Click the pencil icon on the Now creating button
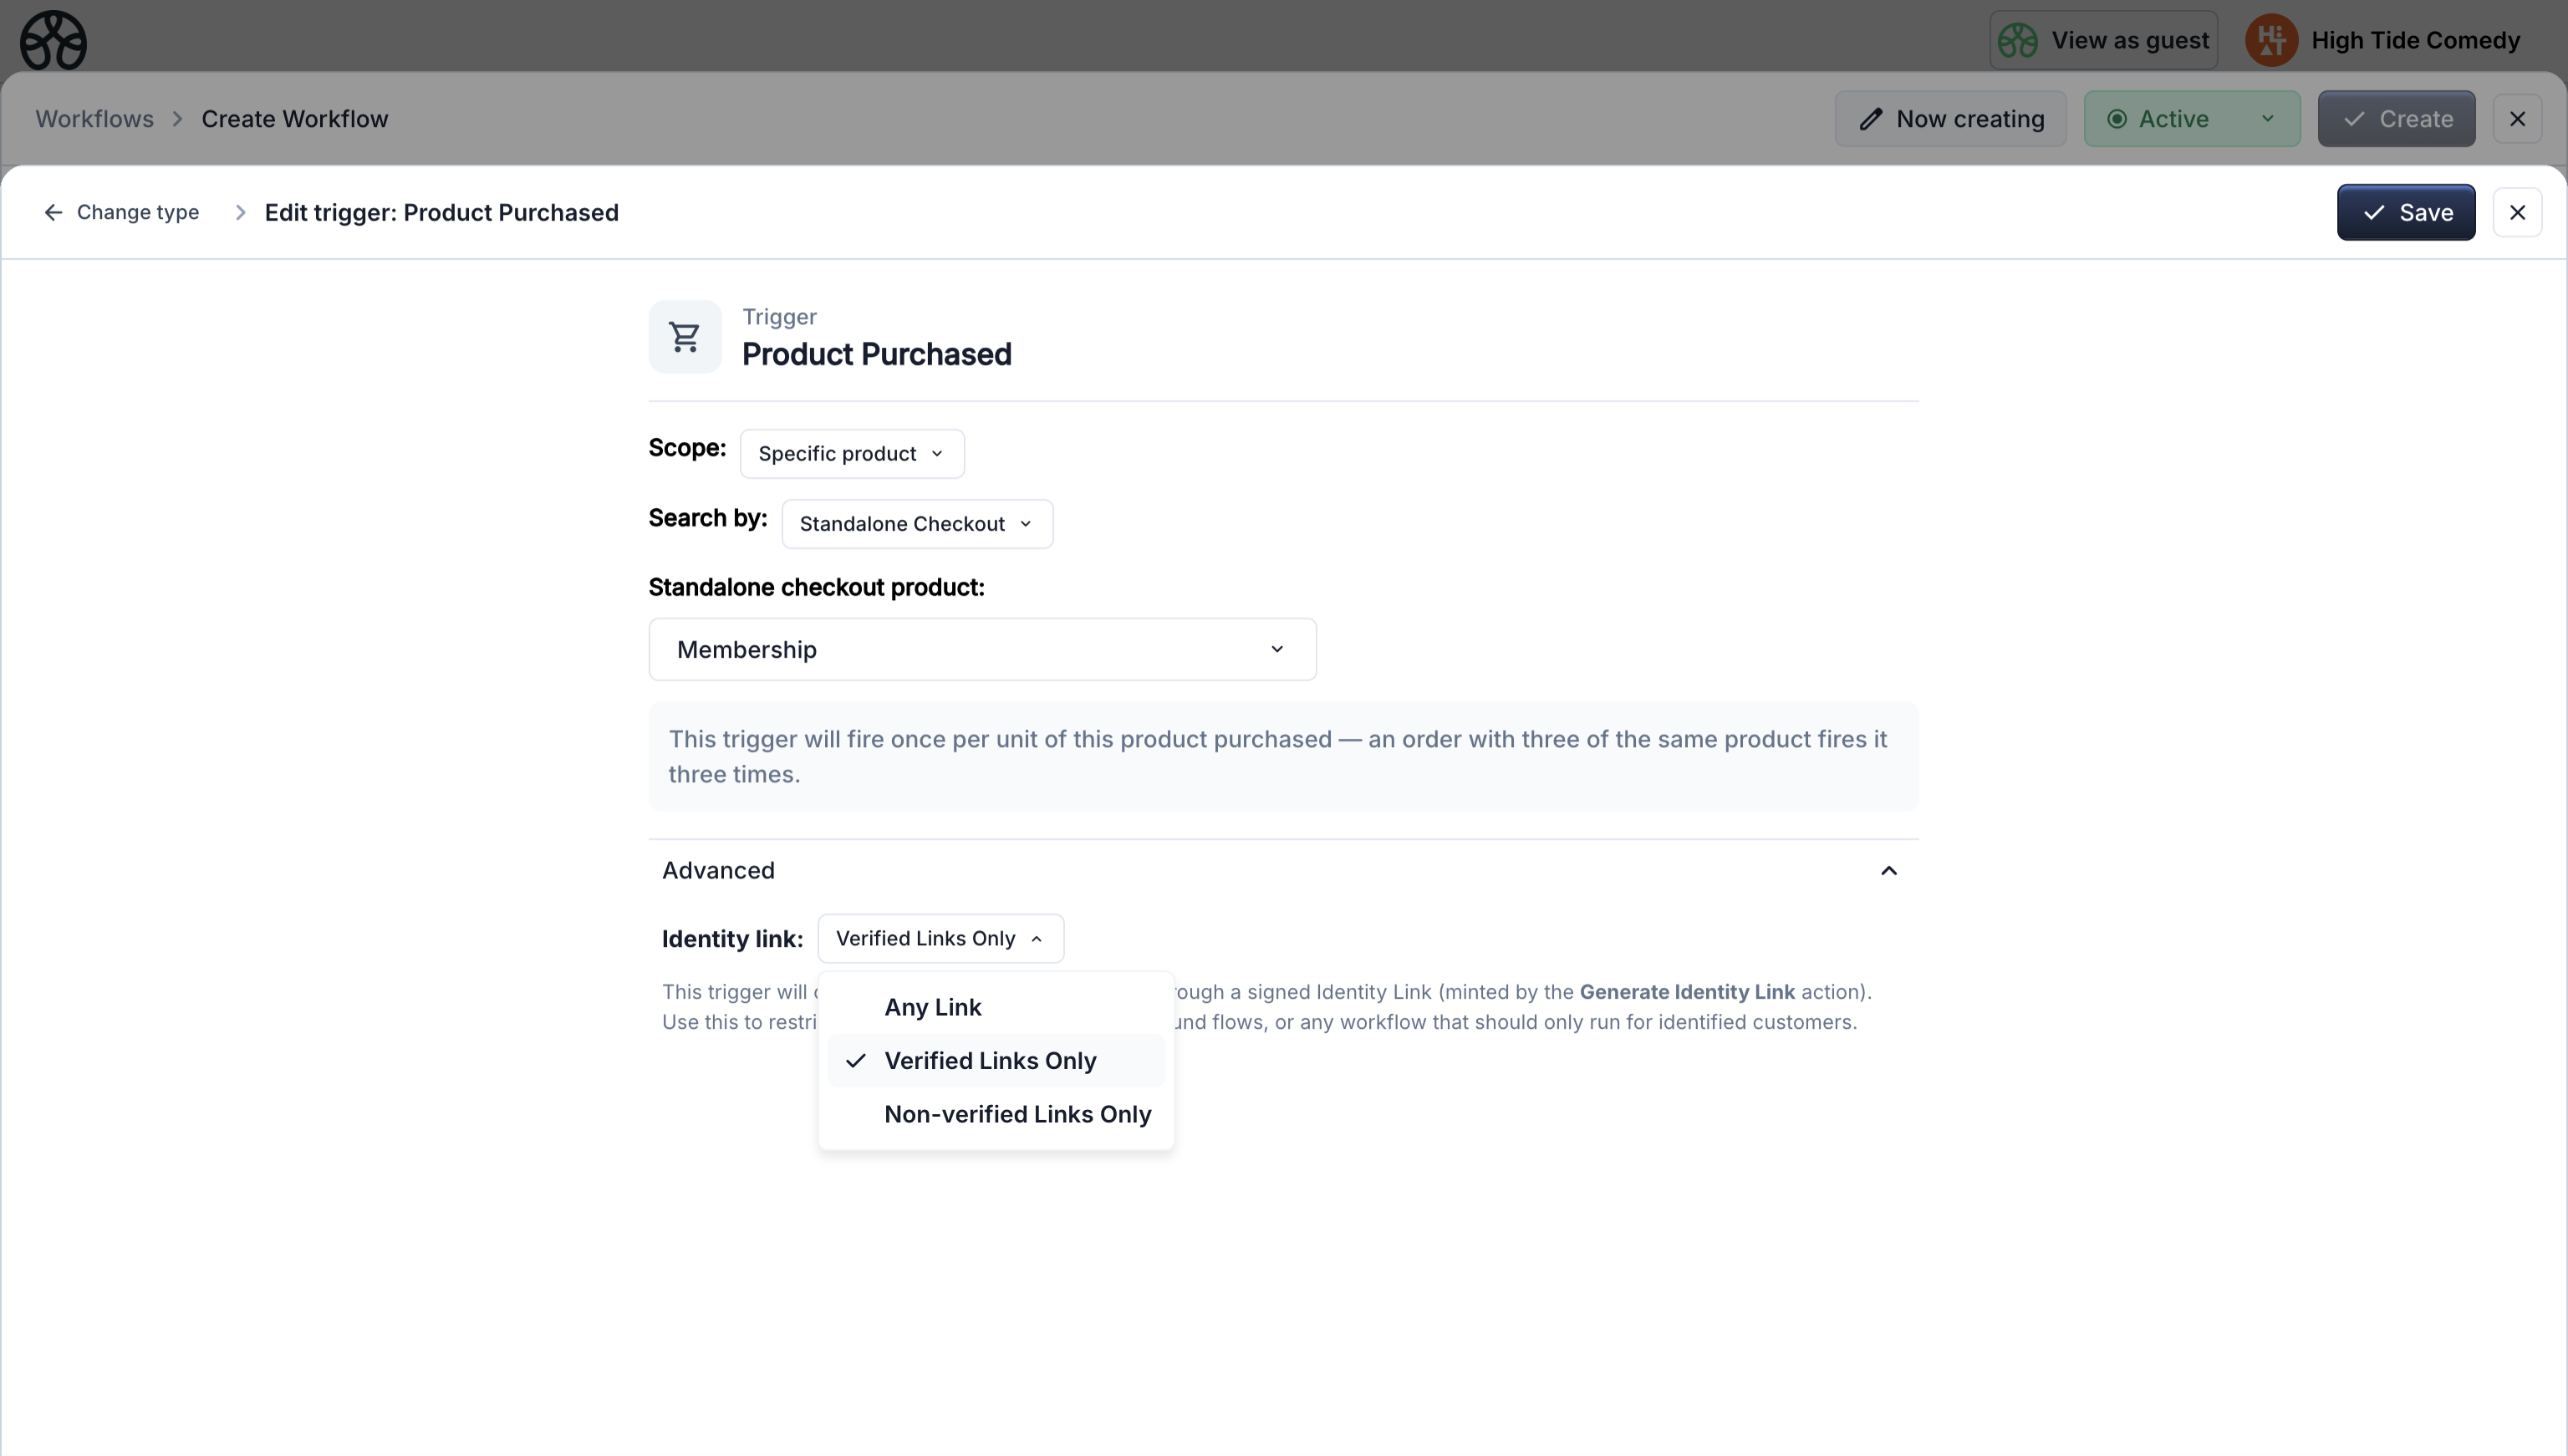The height and width of the screenshot is (1456, 2568). click(1871, 118)
